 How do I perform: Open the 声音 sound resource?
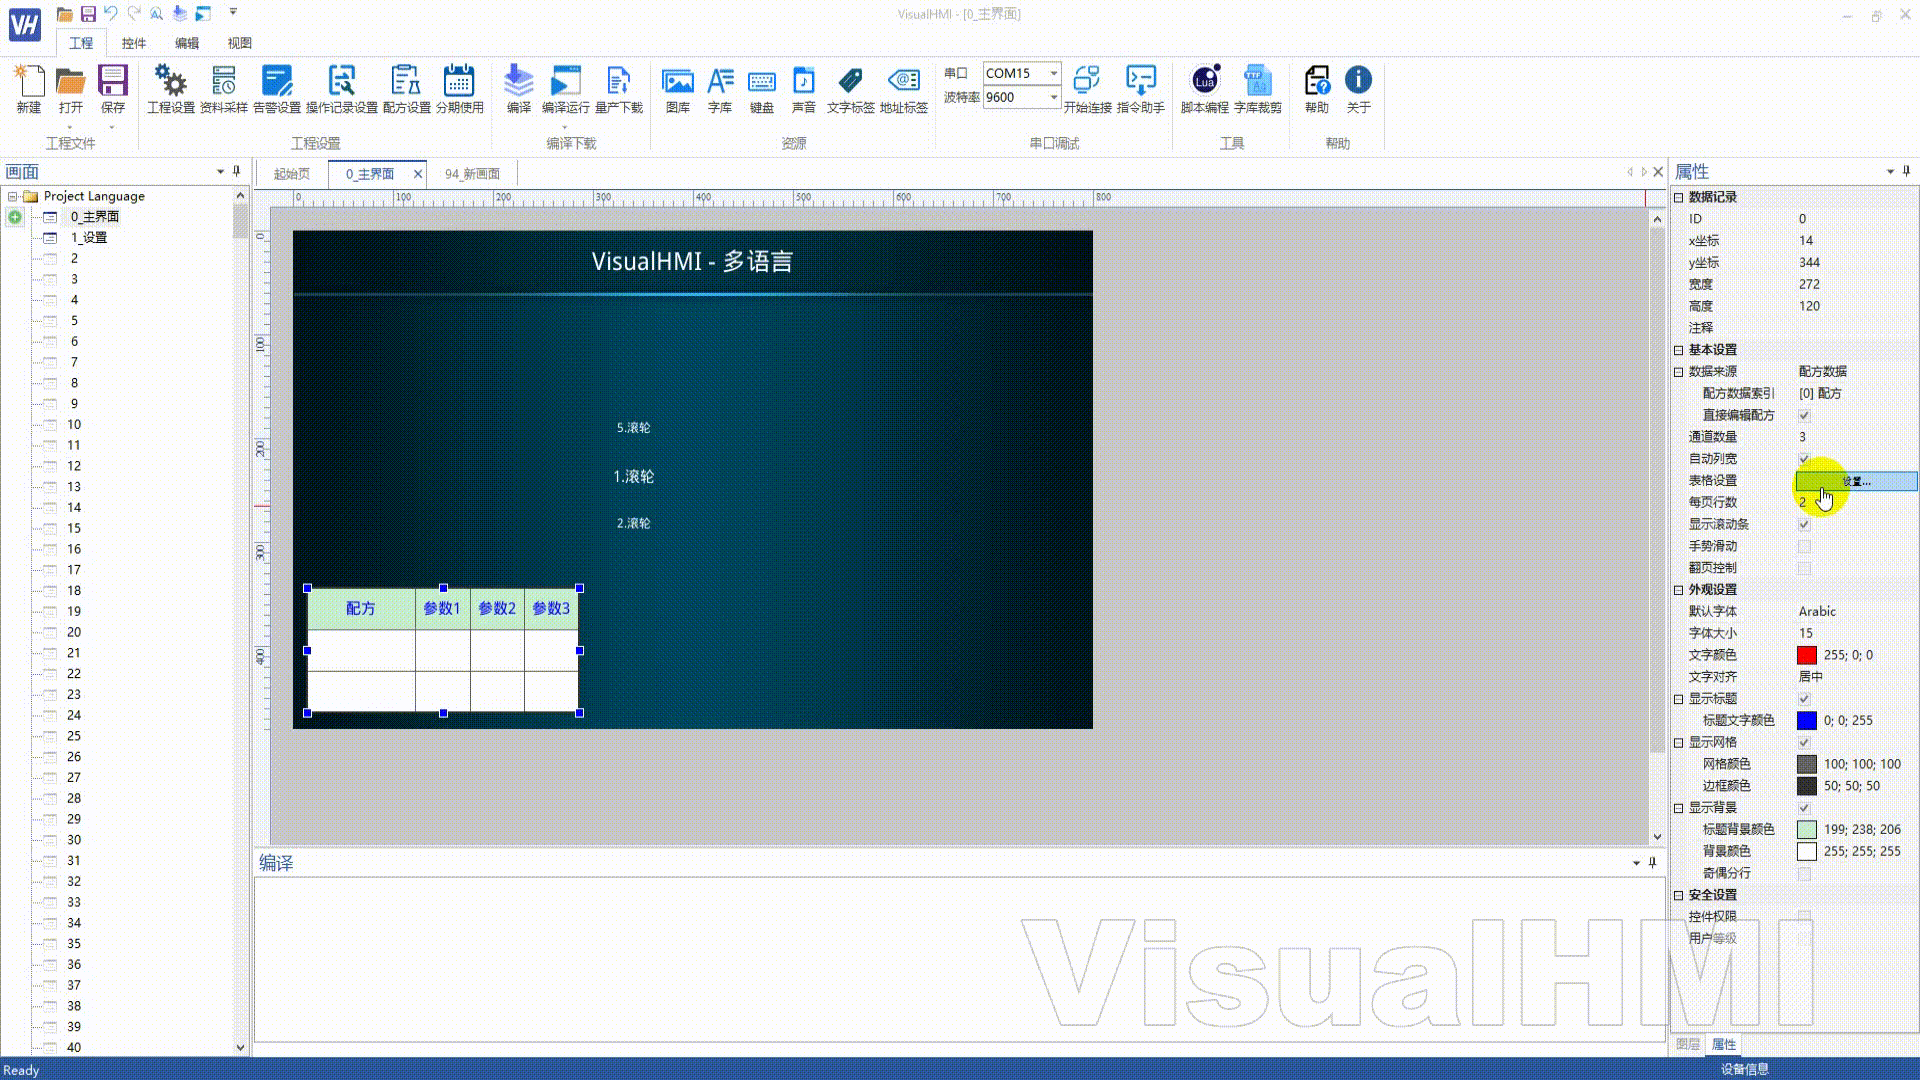point(804,89)
